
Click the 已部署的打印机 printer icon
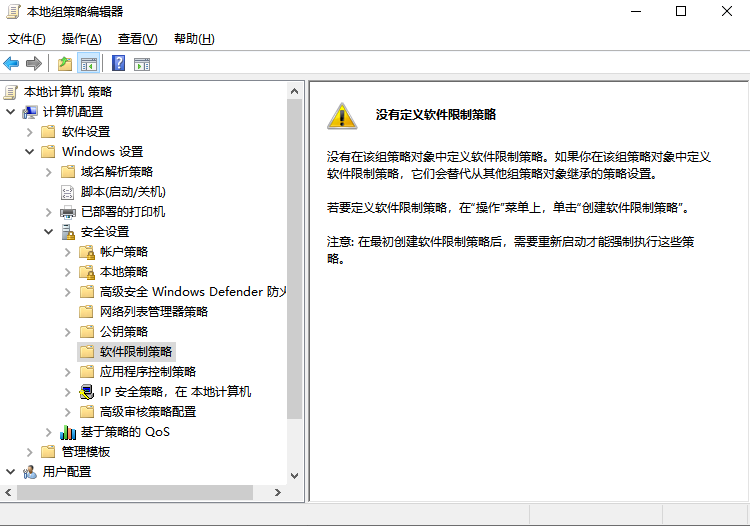[67, 212]
